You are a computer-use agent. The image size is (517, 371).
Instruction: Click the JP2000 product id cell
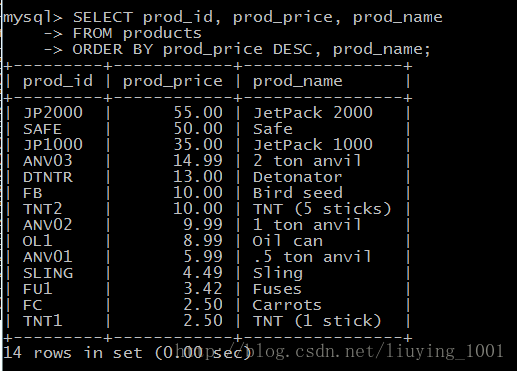click(x=53, y=113)
